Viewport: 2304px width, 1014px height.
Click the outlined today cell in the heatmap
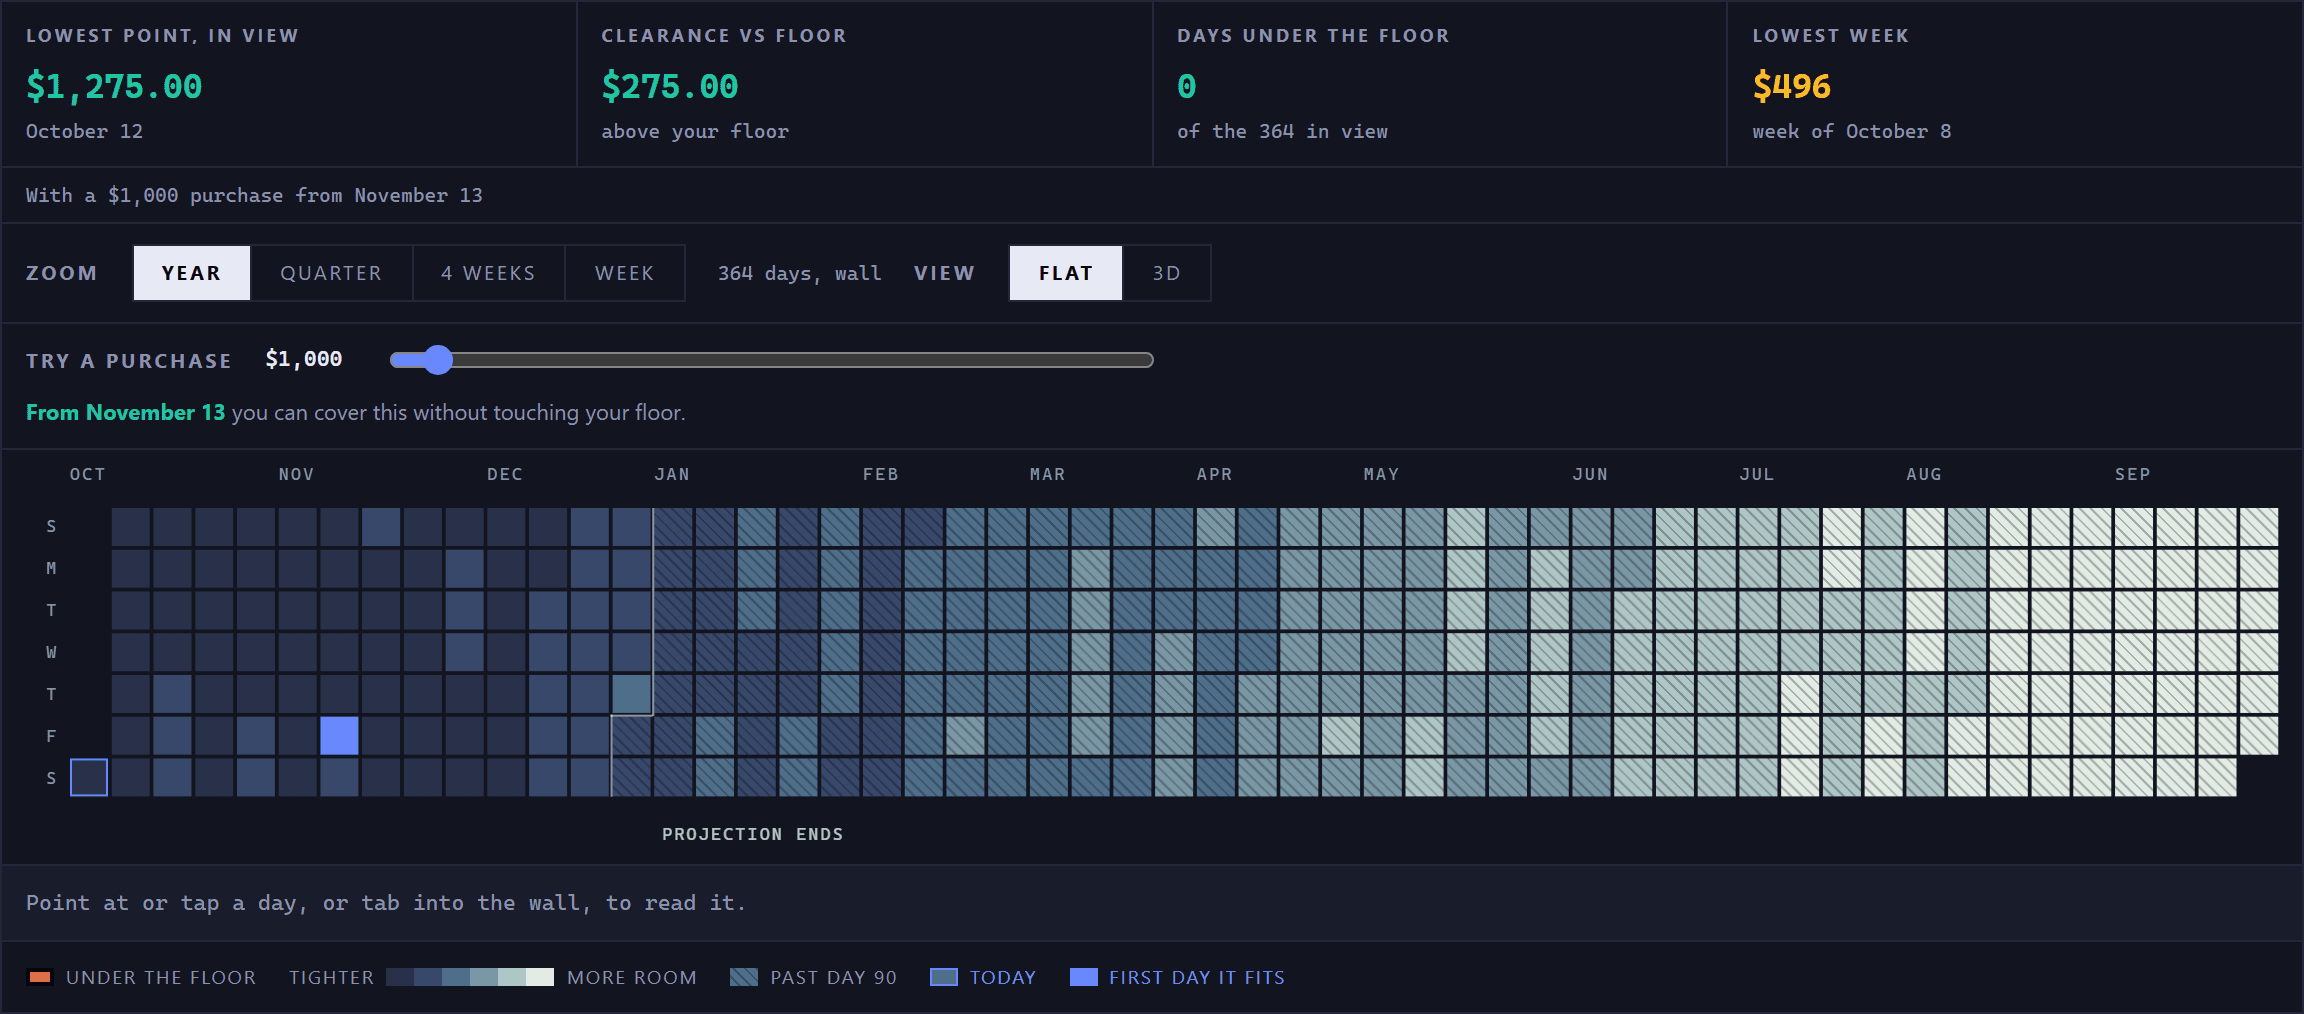point(89,777)
